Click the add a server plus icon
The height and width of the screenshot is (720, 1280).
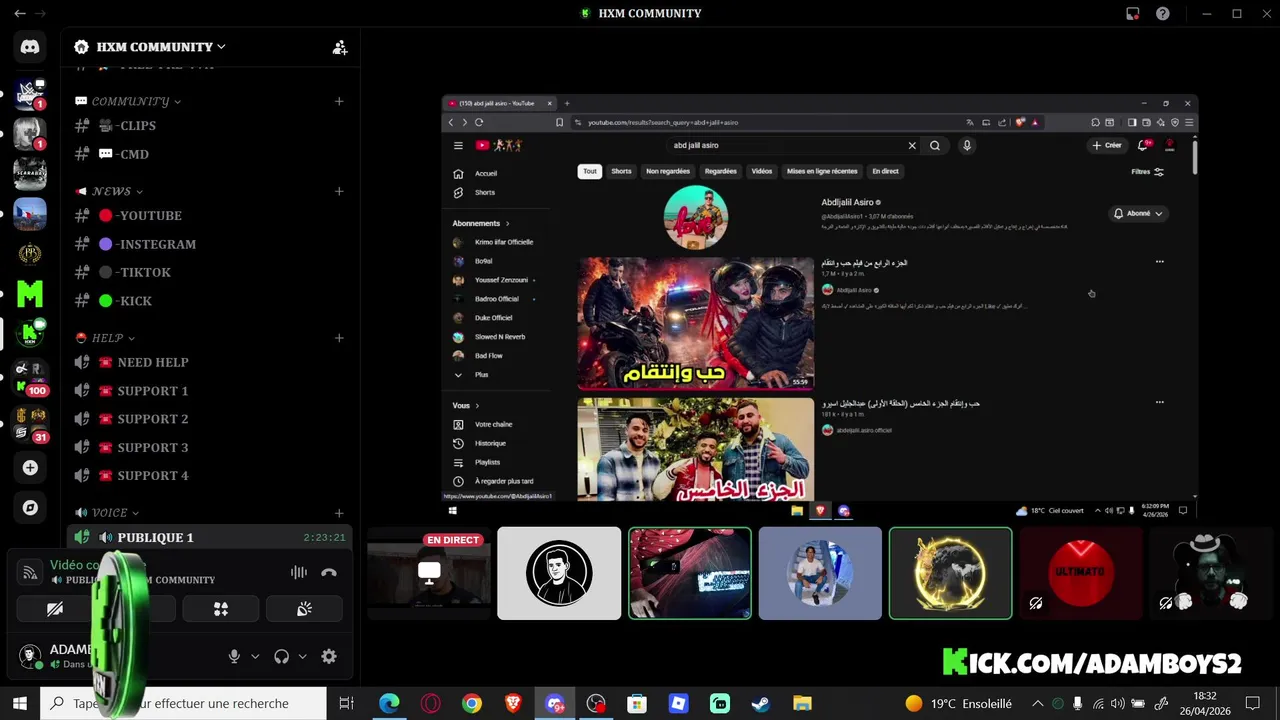[30, 468]
